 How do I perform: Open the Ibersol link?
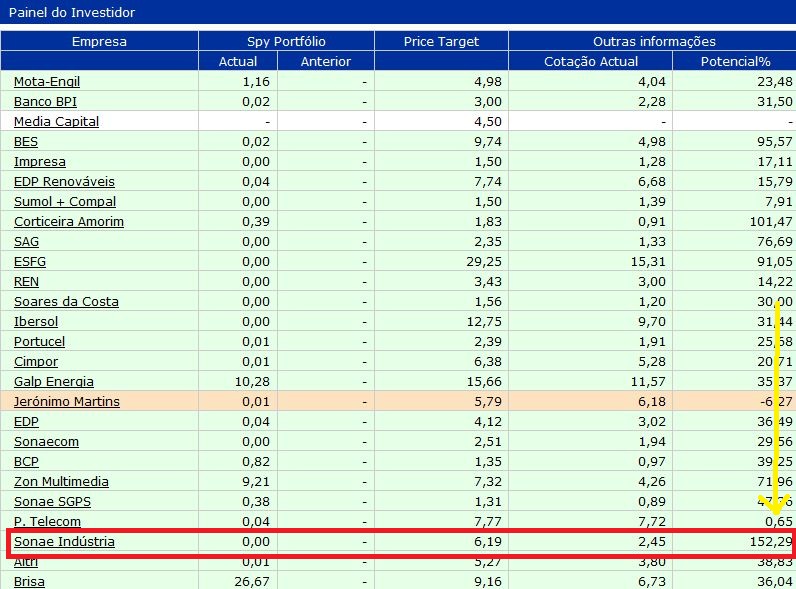[36, 321]
